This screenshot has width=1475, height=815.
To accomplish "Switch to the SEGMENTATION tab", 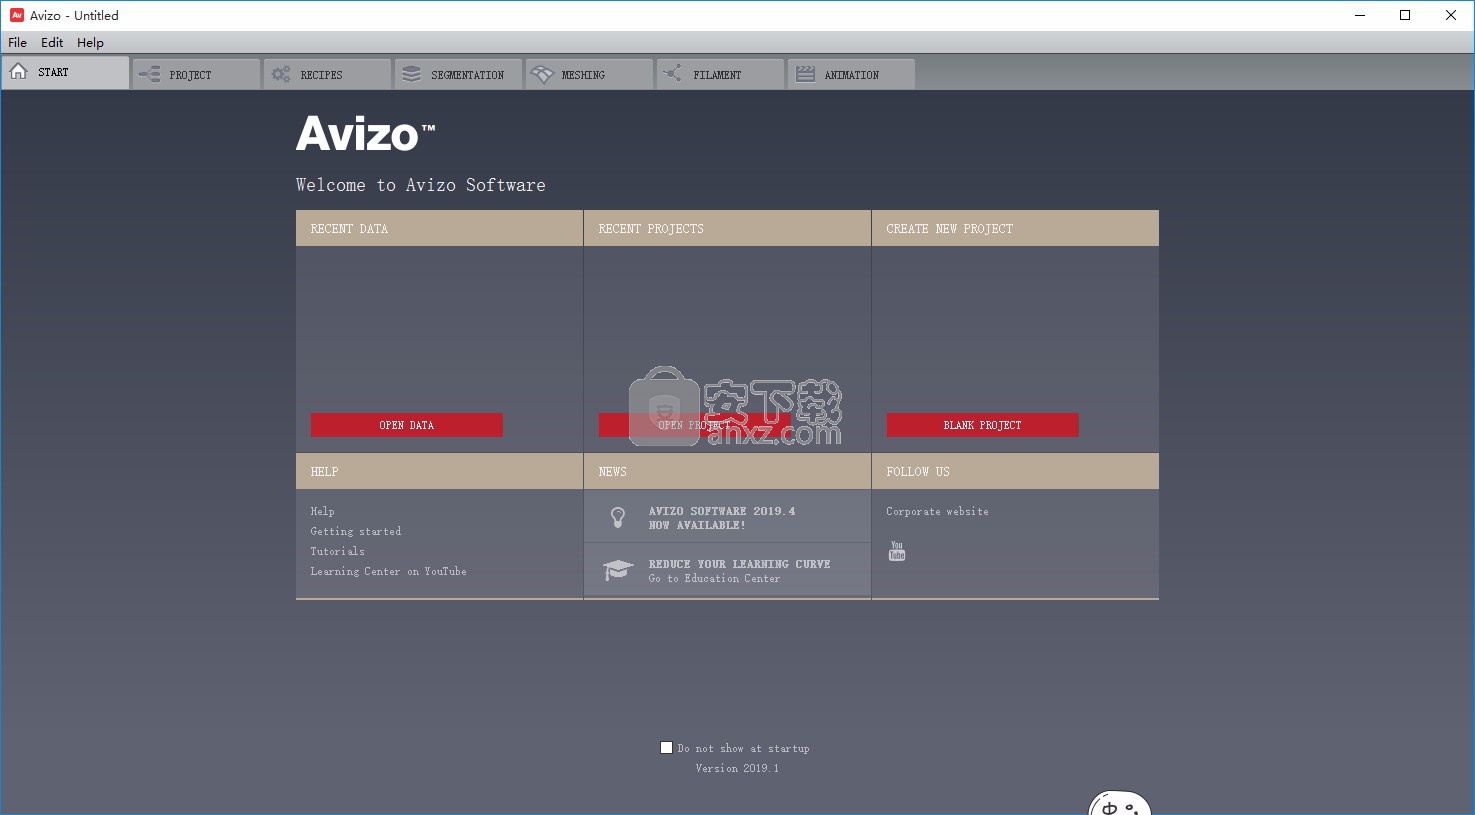I will coord(458,74).
